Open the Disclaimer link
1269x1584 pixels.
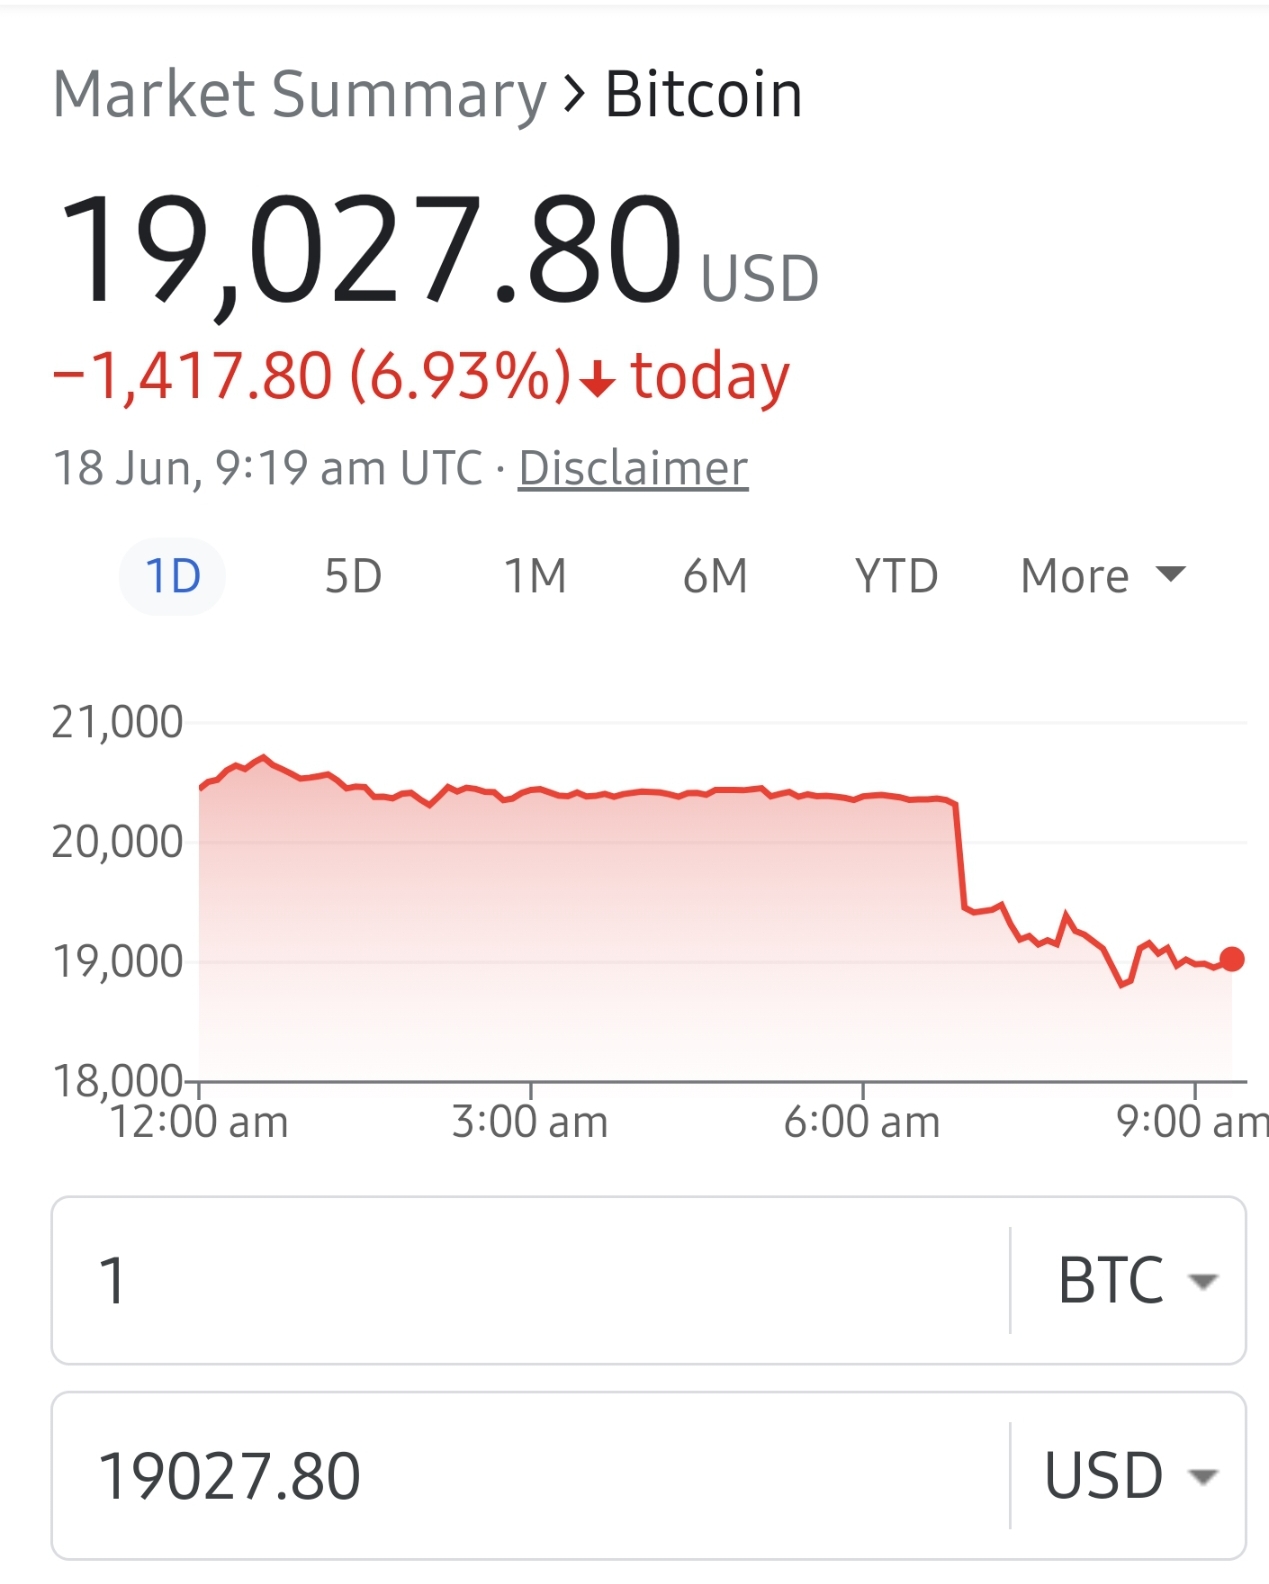[633, 468]
